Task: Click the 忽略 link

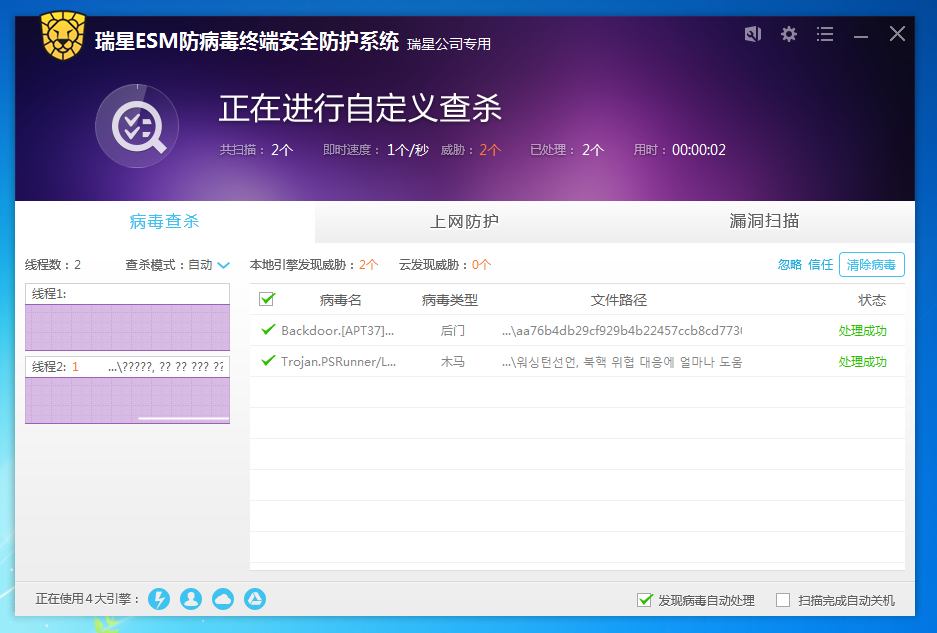Action: point(789,265)
